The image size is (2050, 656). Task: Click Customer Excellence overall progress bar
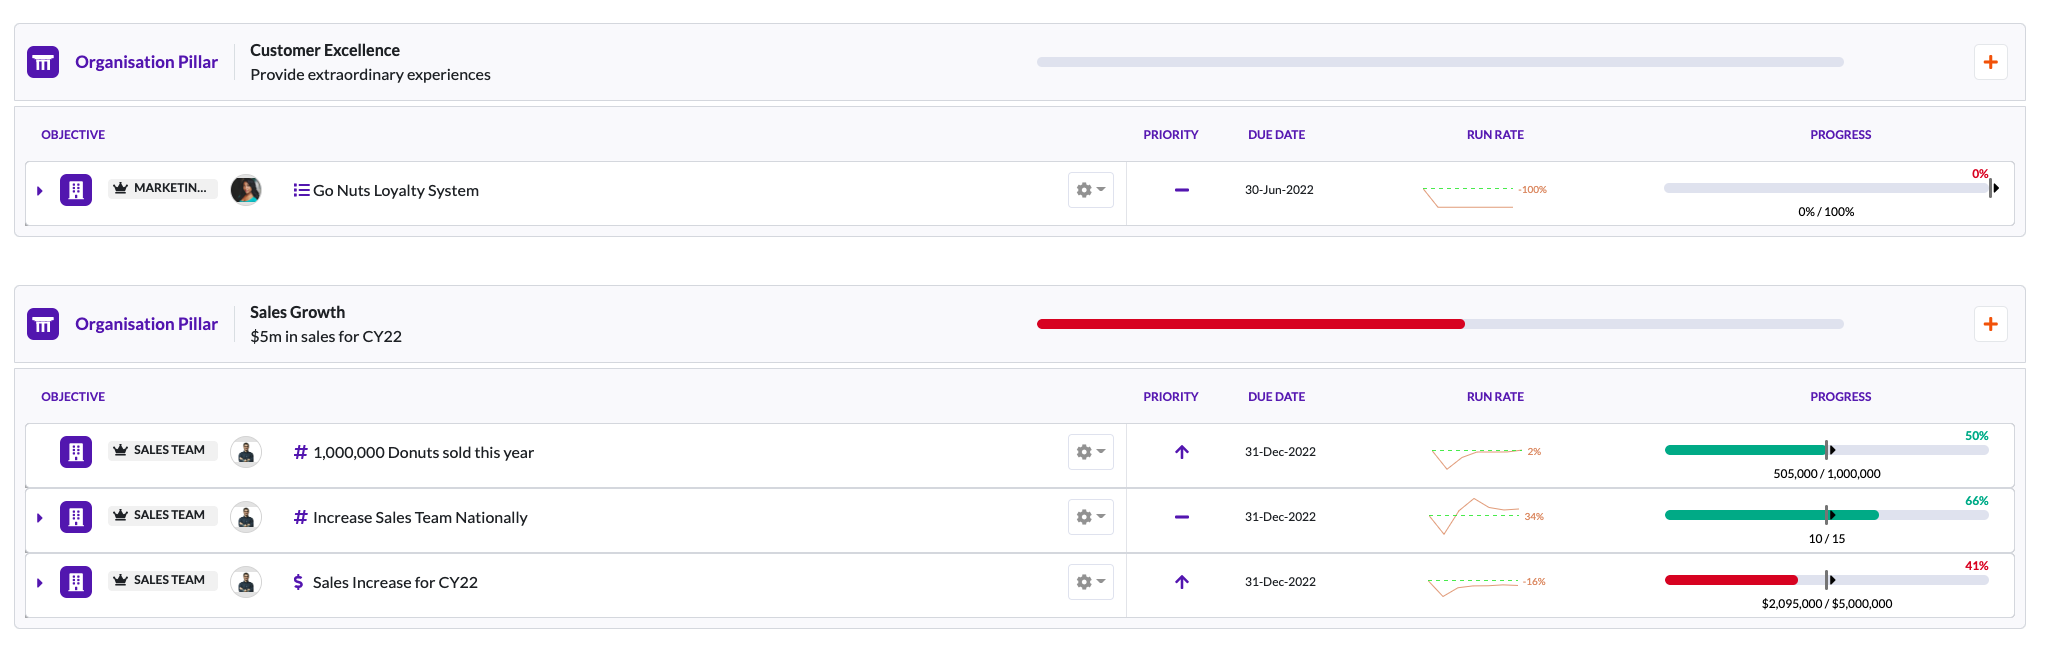1440,62
